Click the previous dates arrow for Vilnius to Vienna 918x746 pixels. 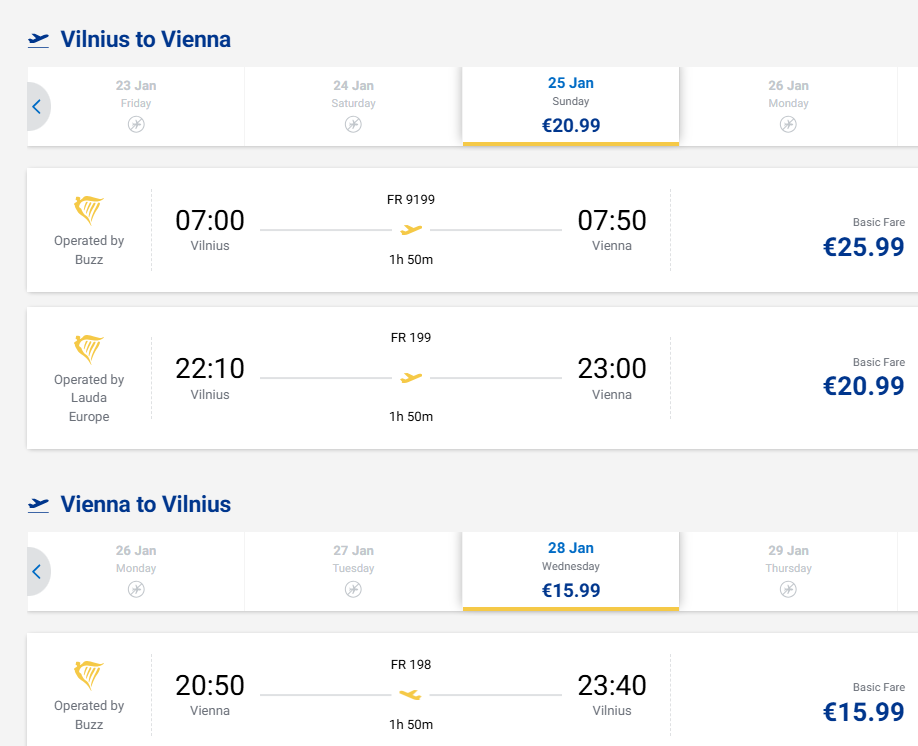[x=37, y=107]
